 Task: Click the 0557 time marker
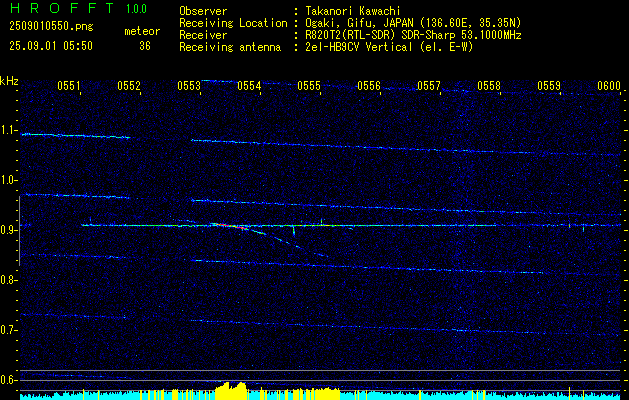click(429, 85)
